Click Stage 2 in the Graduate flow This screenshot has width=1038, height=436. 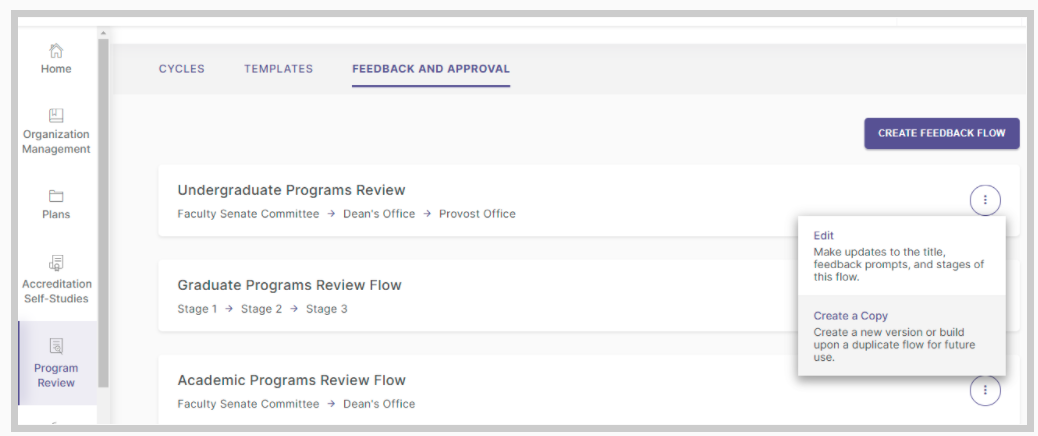click(x=261, y=309)
